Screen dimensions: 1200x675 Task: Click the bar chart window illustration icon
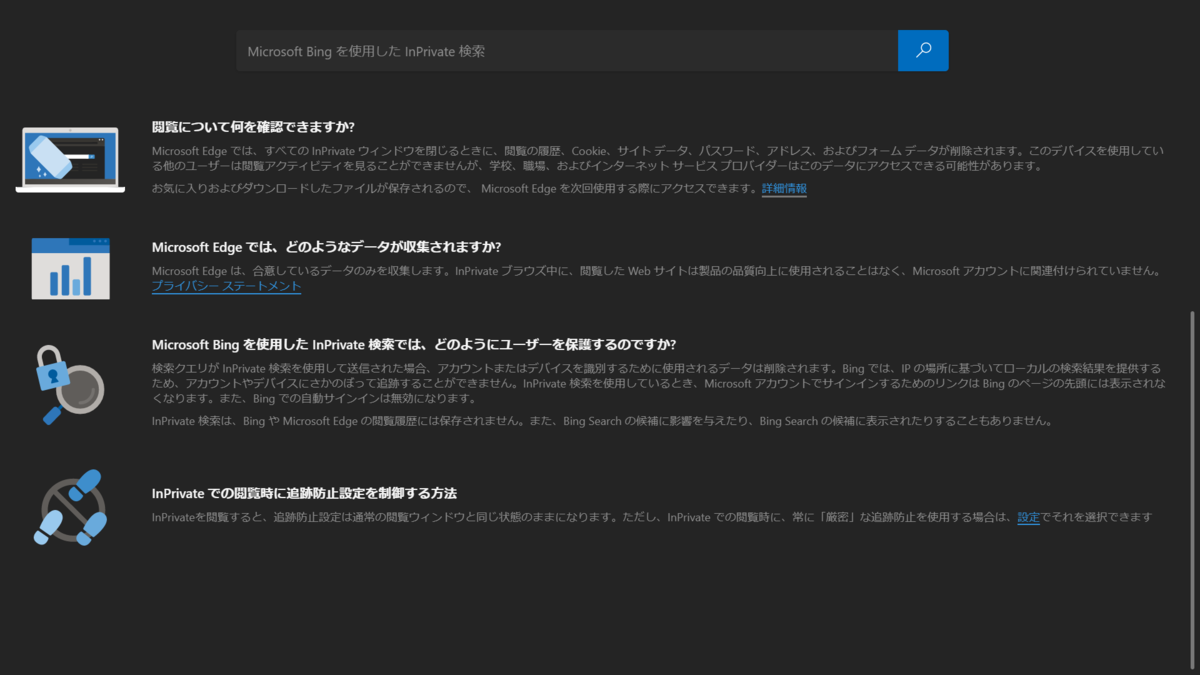(70, 269)
